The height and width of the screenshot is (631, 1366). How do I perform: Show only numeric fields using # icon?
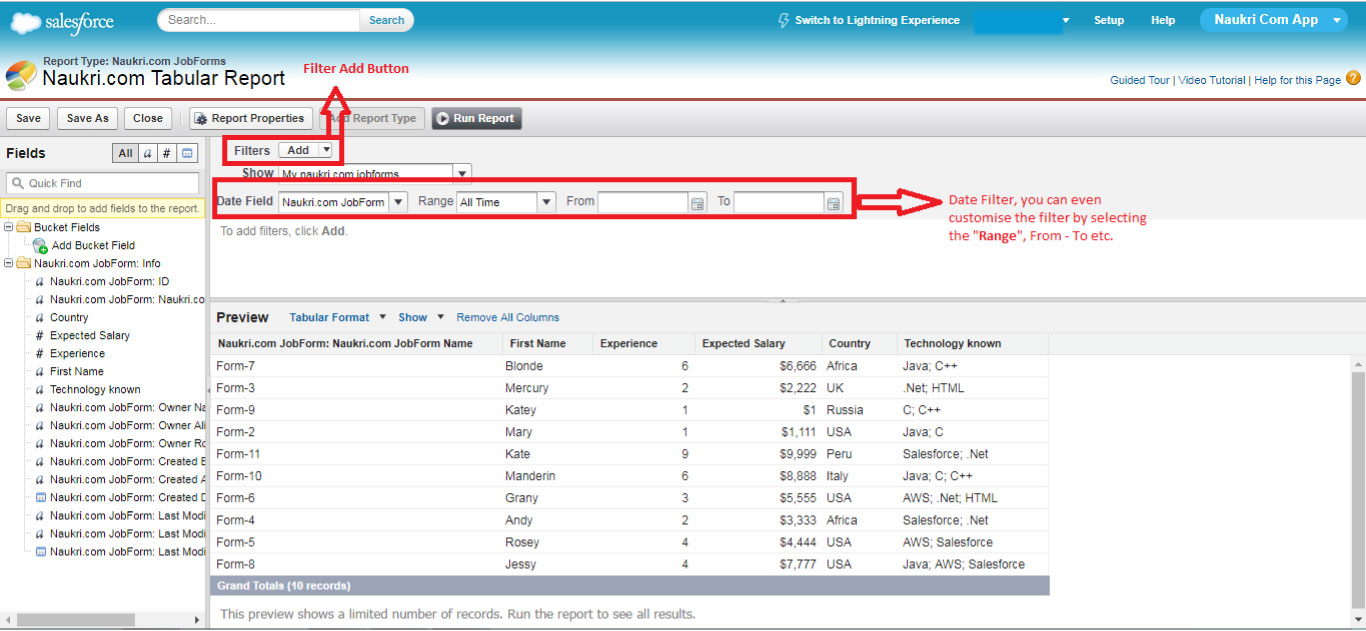(x=168, y=152)
